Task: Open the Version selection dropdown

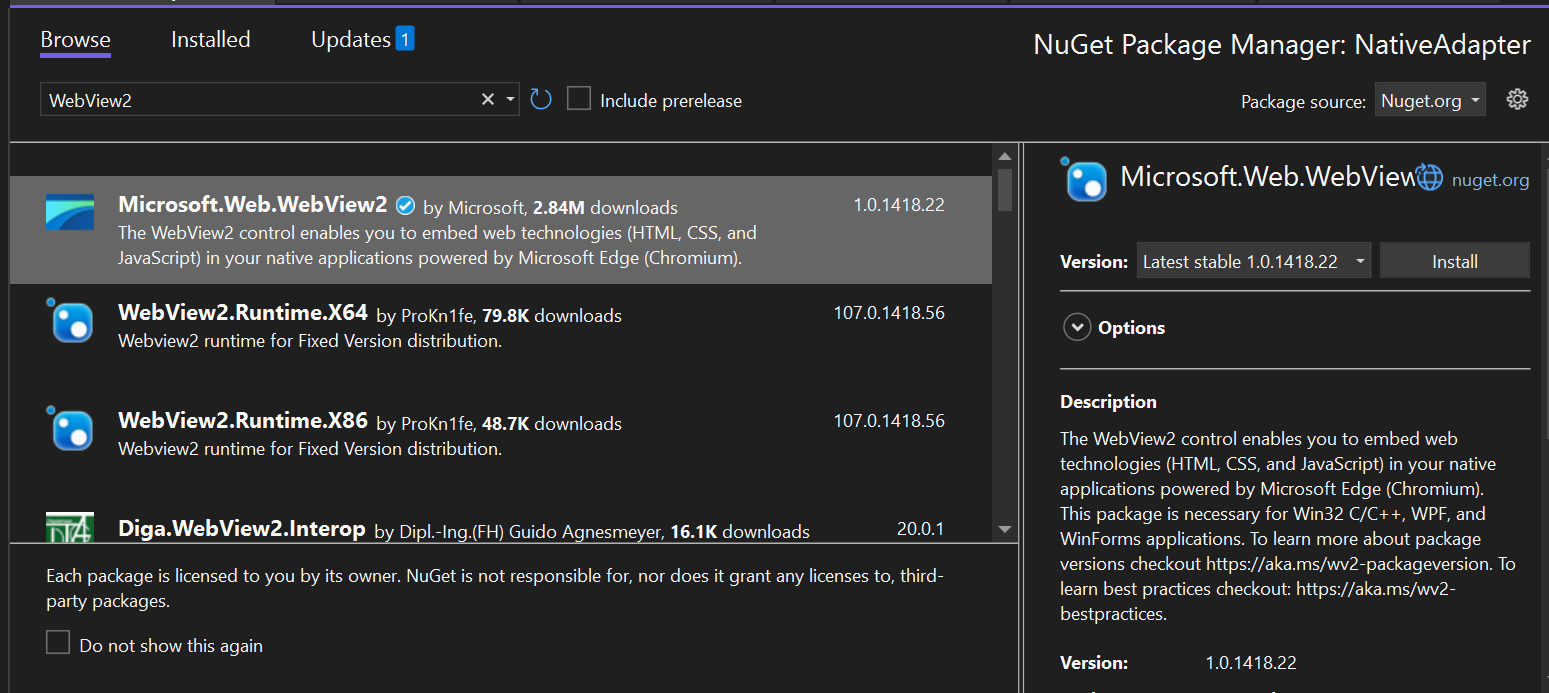Action: tap(1253, 260)
